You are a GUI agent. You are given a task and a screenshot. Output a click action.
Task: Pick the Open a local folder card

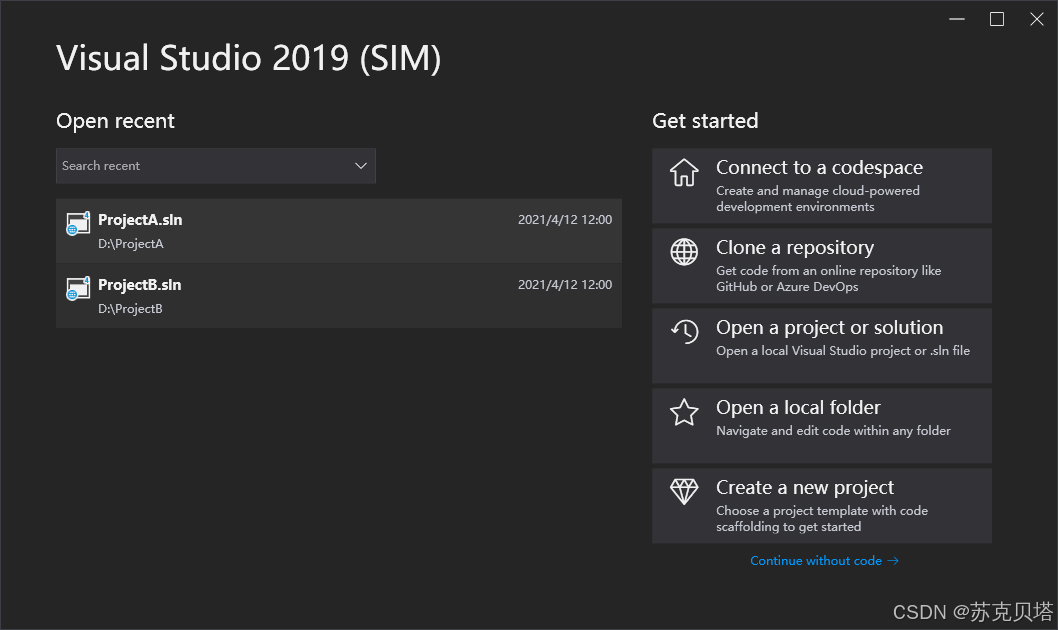pyautogui.click(x=822, y=426)
